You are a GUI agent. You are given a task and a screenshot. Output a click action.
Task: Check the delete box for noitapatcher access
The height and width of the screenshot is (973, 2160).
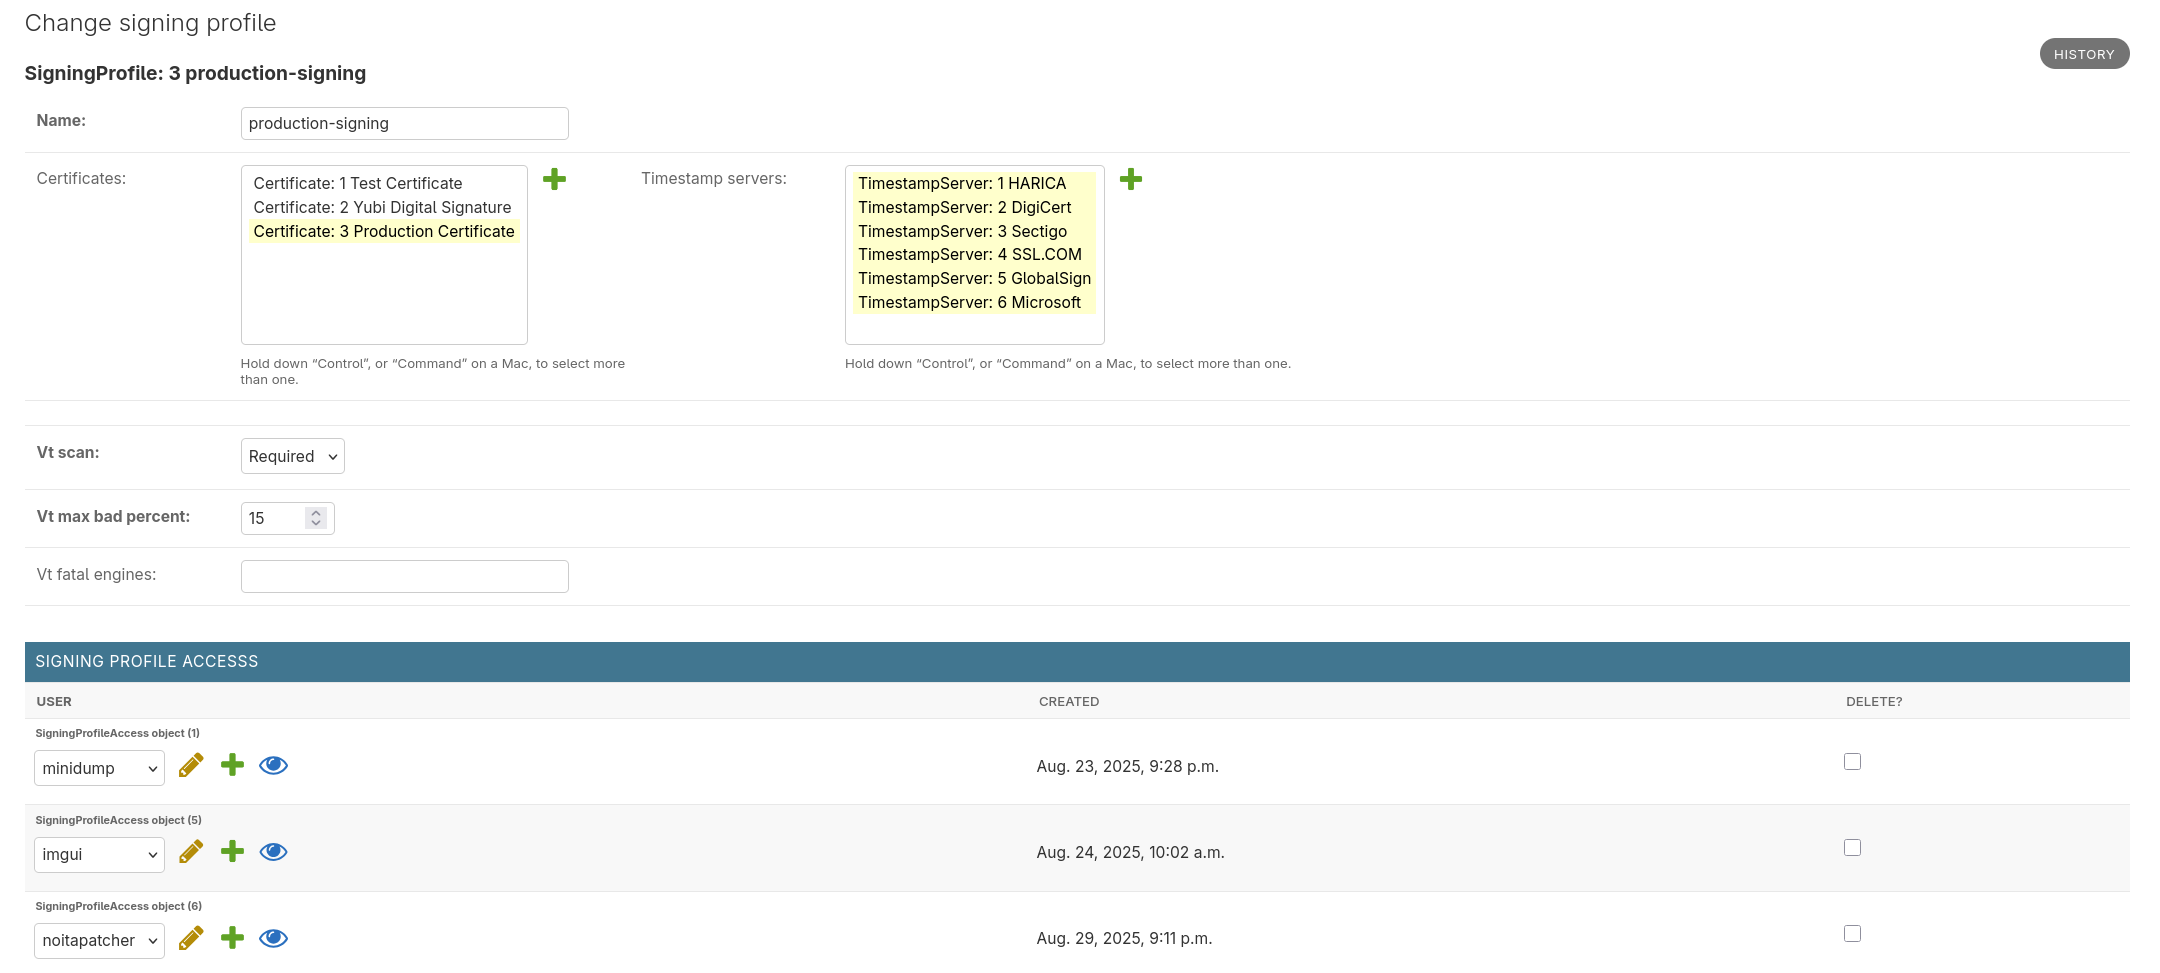(1852, 934)
